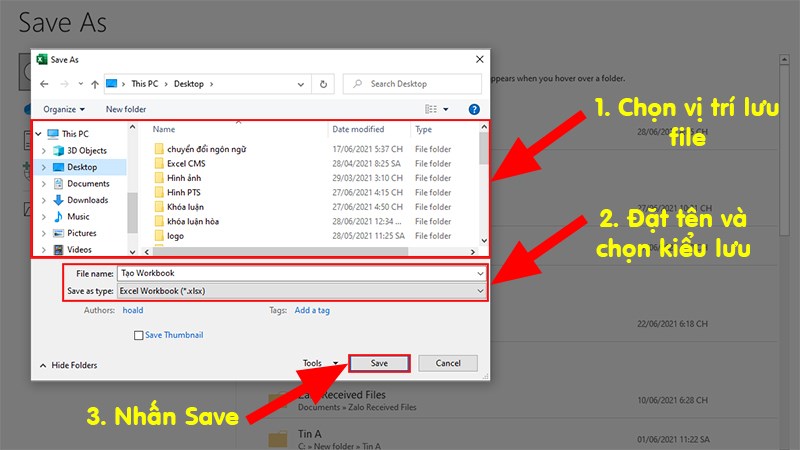Select the chuyển đổi ngôn ngữ folder icon
Viewport: 800px width, 450px height.
click(159, 149)
